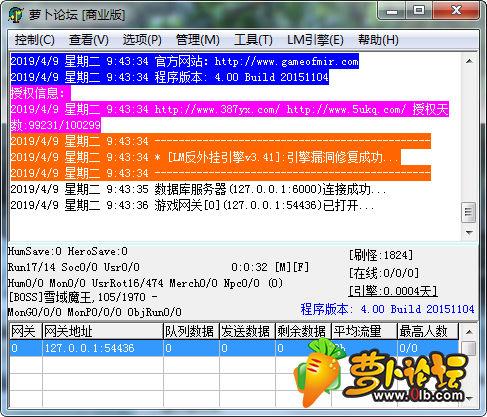The image size is (487, 417).
Task: Click the 数据库服务器 连接成功 log line
Action: coord(198,189)
